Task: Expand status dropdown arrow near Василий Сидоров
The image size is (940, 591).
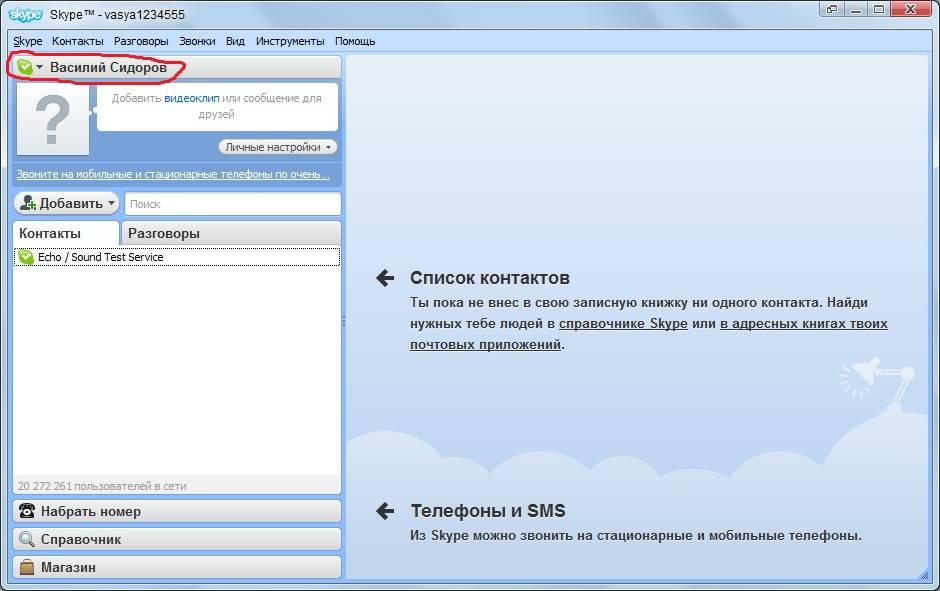Action: pyautogui.click(x=40, y=67)
